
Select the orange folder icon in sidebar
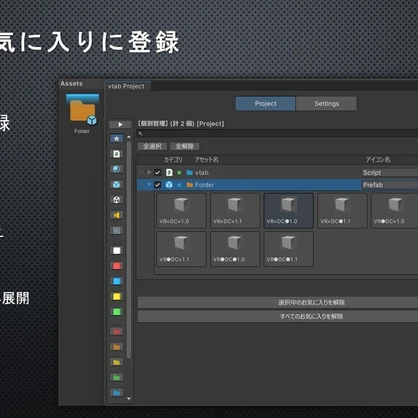(x=116, y=347)
